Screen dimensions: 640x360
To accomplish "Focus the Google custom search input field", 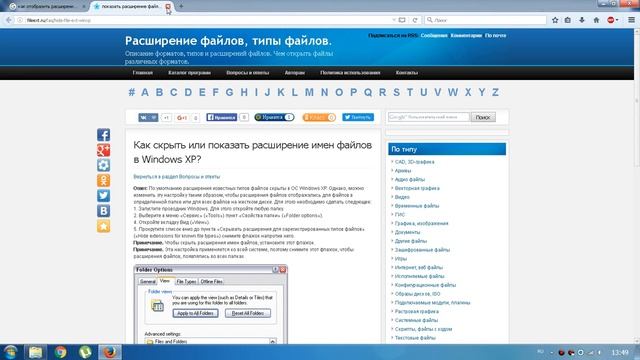I will click(429, 117).
